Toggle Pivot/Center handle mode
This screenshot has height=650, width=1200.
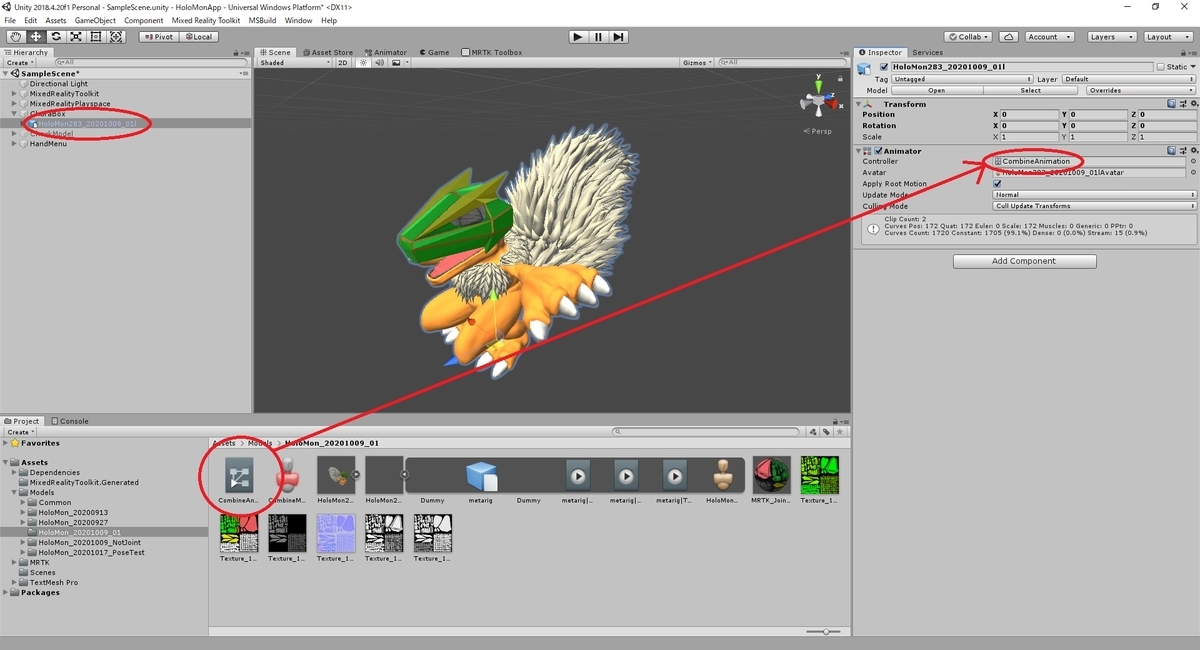click(x=158, y=36)
